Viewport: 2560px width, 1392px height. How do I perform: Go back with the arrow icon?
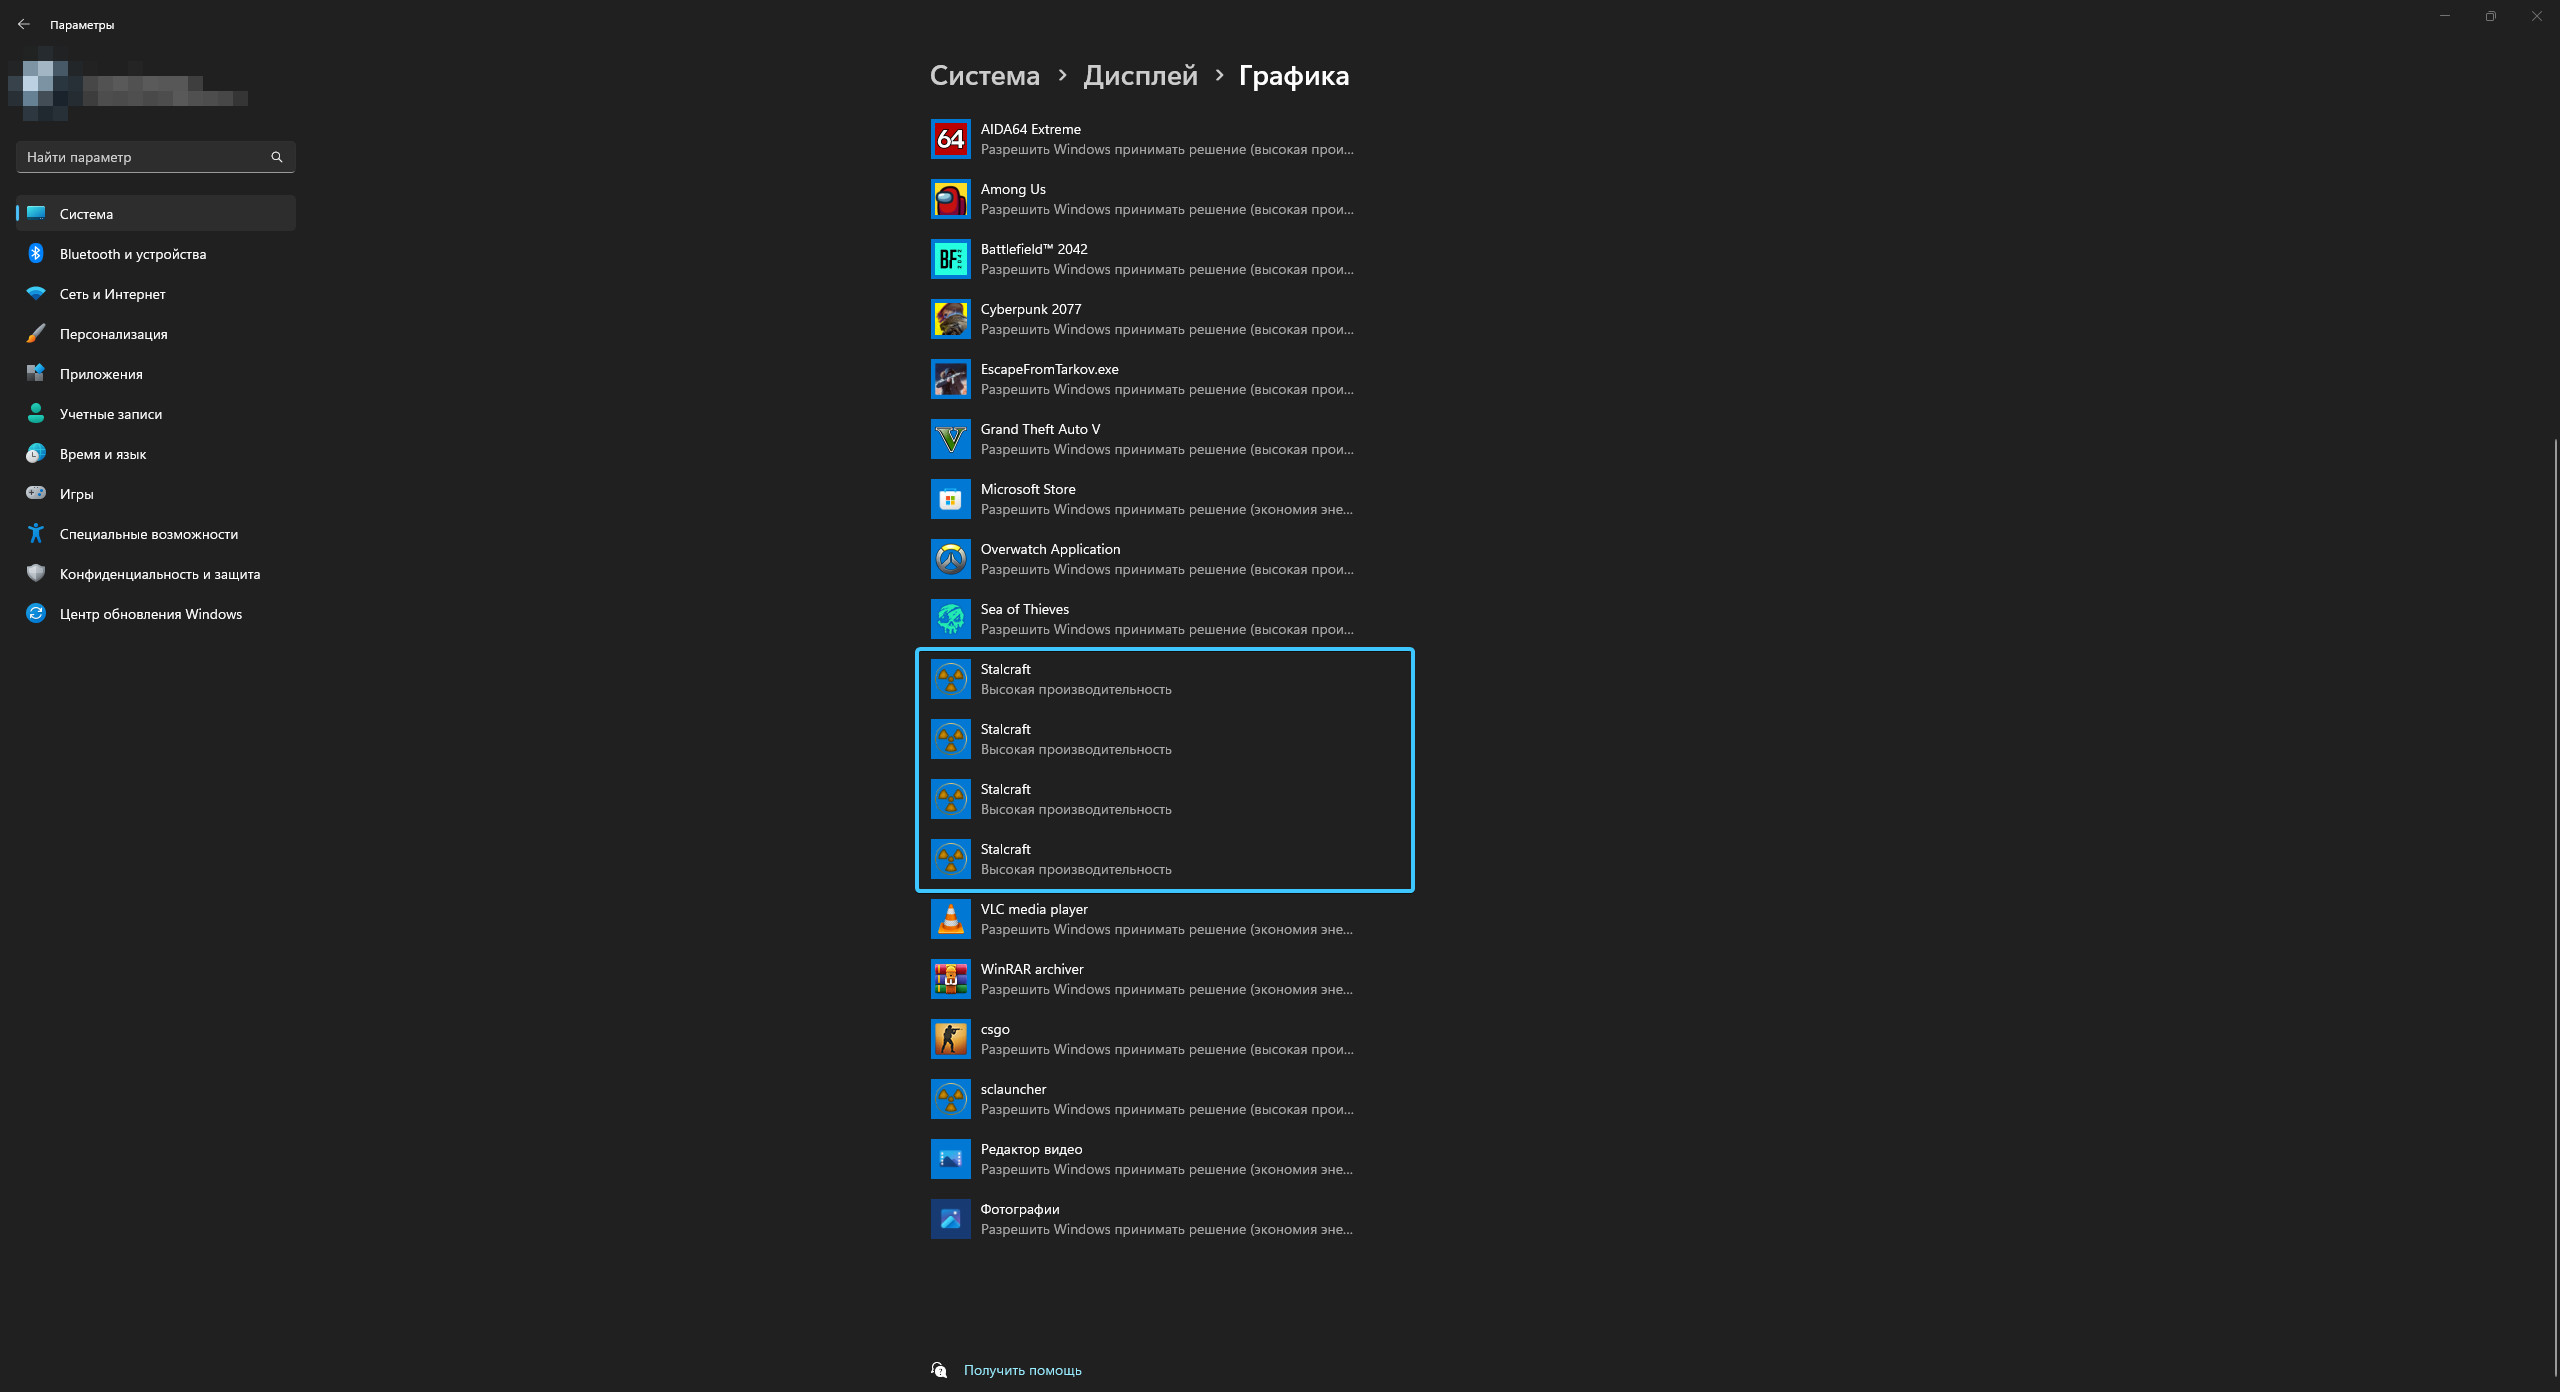pos(24,24)
